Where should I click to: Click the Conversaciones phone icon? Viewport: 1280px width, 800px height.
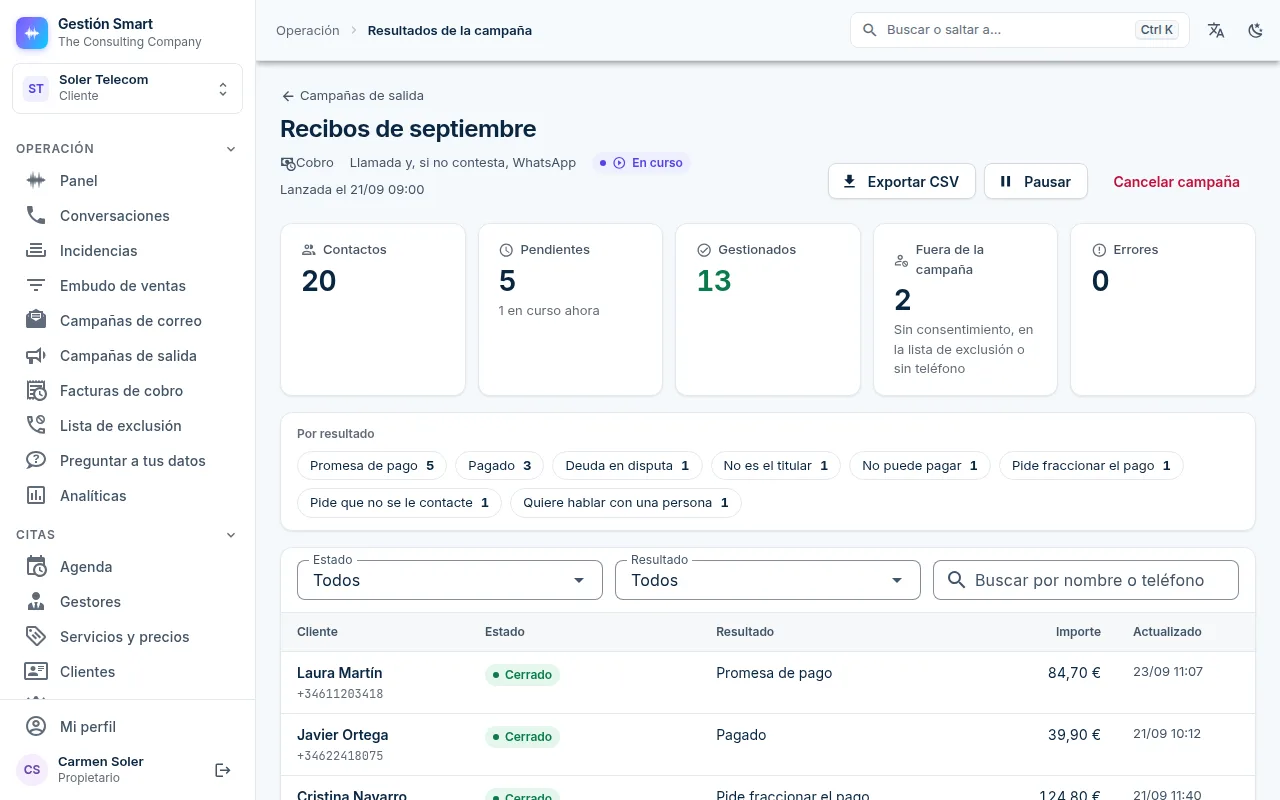coord(36,216)
